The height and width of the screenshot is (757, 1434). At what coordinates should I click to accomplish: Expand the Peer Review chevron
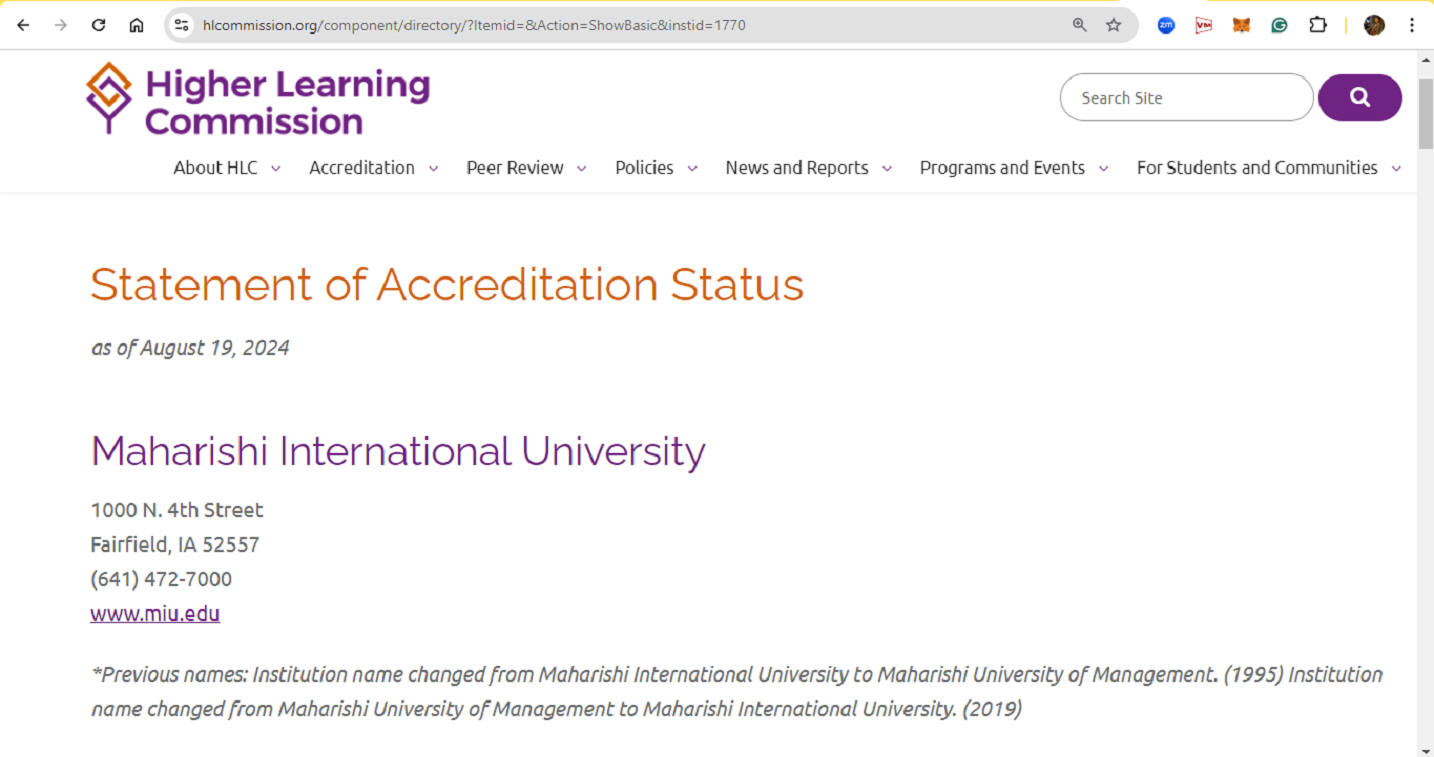pos(581,169)
